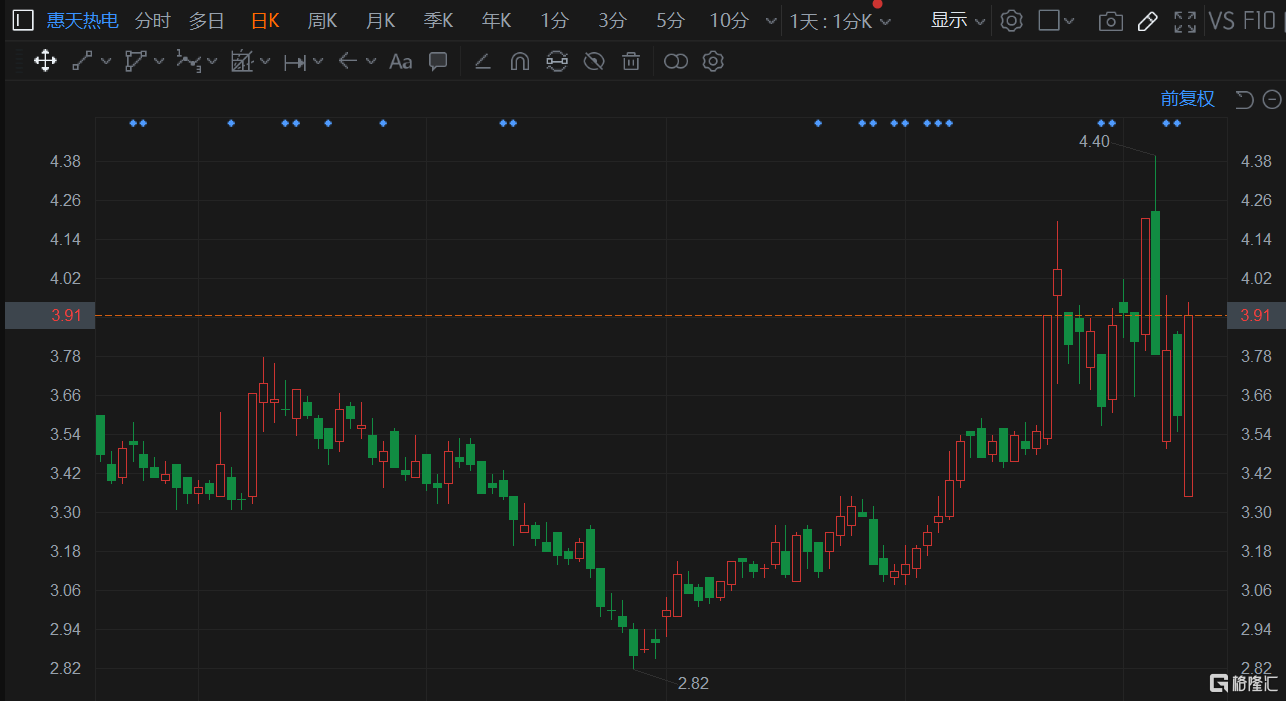Screen dimensions: 1286x701
Task: Switch to 年K tab
Action: [496, 20]
